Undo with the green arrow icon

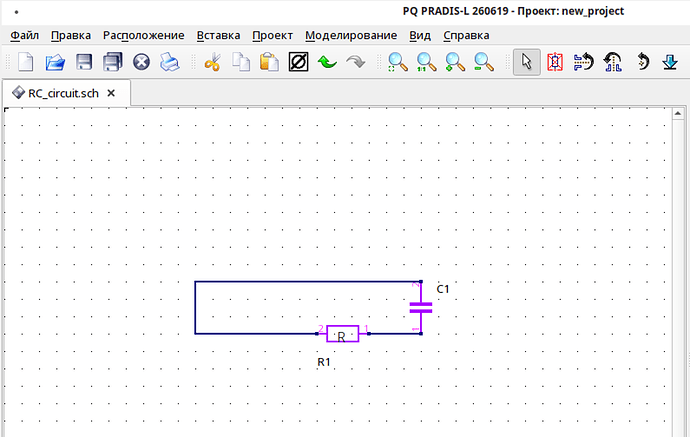(327, 62)
